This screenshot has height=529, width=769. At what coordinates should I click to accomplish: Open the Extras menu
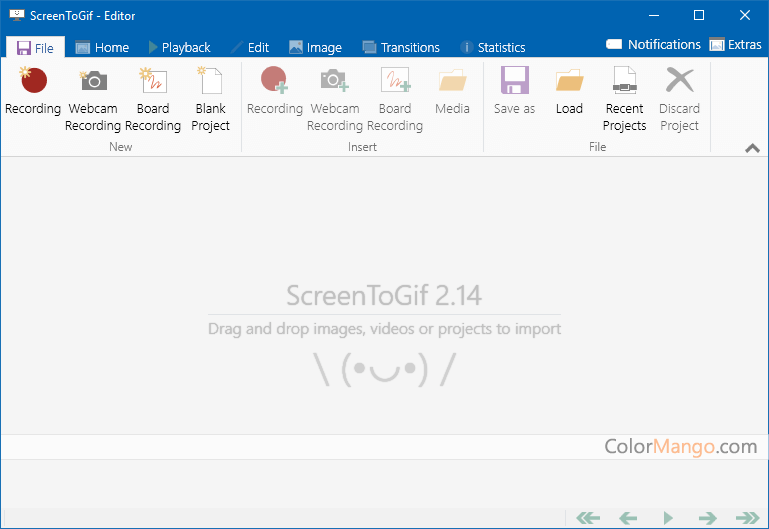pos(735,45)
